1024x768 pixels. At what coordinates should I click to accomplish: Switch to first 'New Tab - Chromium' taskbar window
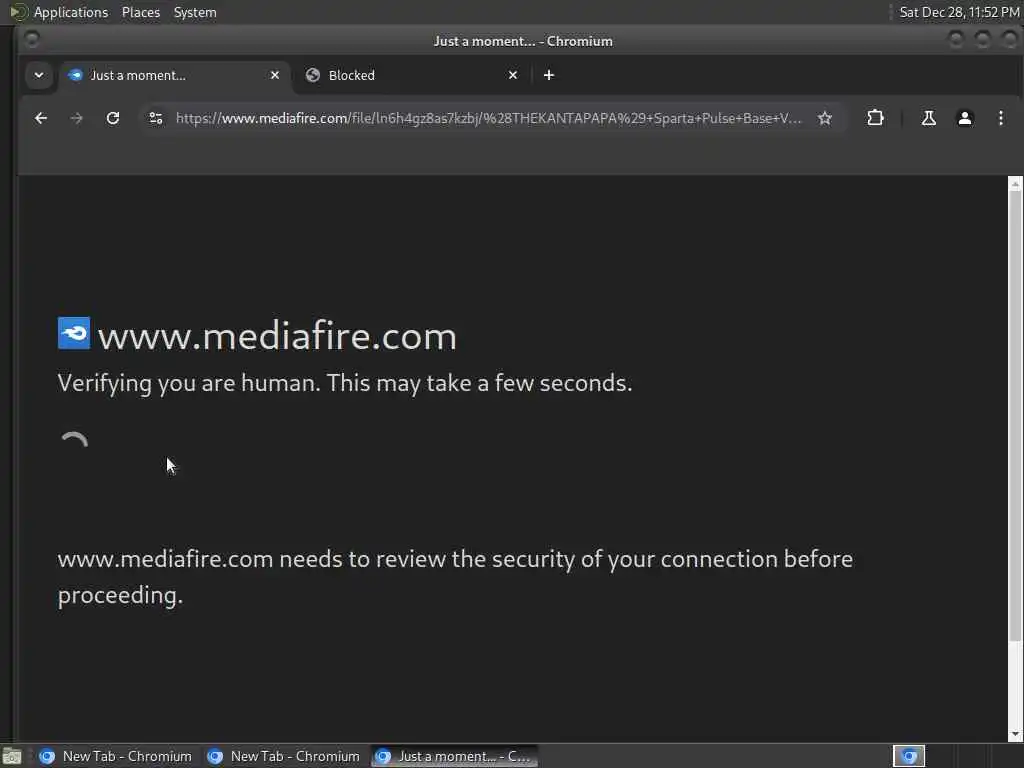(116, 756)
